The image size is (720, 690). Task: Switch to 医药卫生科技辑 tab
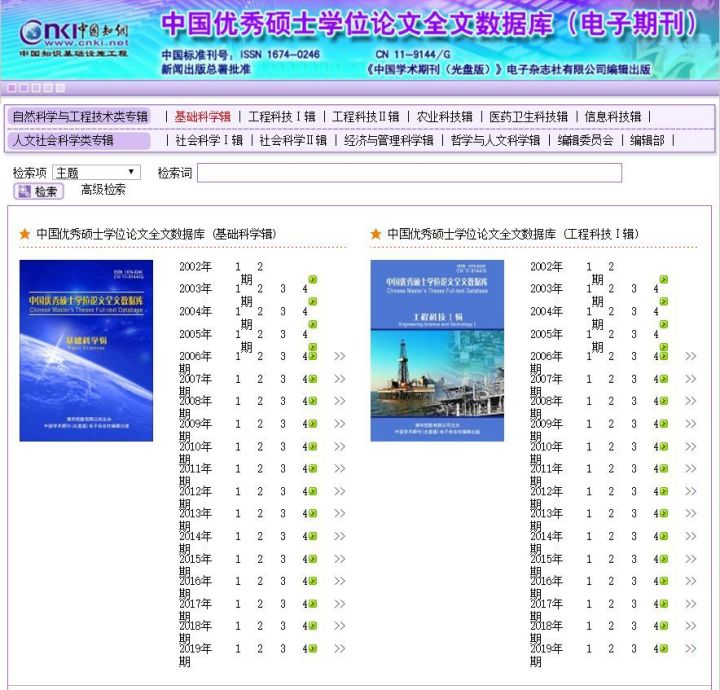coord(529,117)
